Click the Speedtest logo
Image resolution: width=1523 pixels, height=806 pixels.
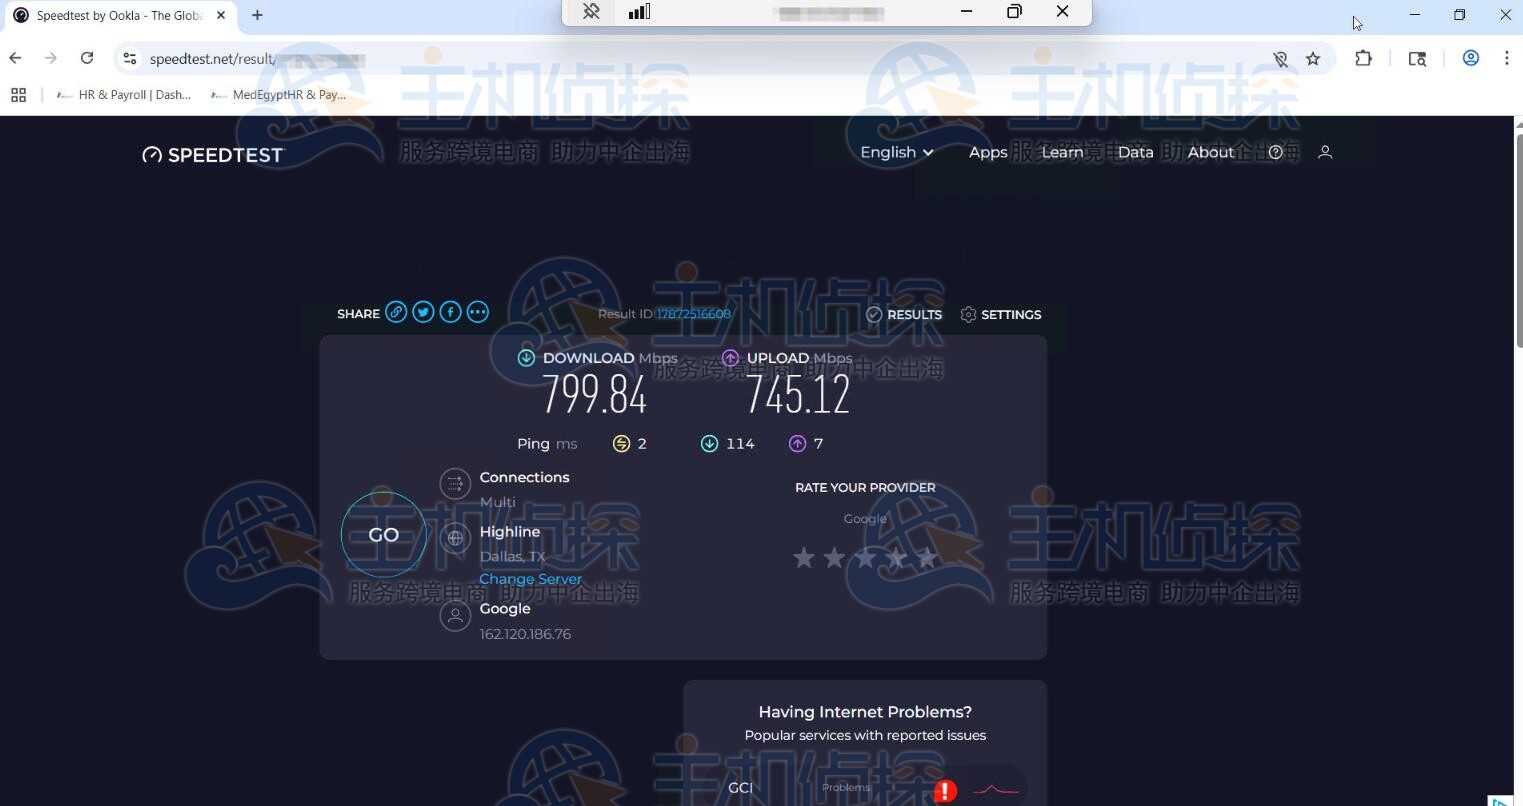coord(213,154)
